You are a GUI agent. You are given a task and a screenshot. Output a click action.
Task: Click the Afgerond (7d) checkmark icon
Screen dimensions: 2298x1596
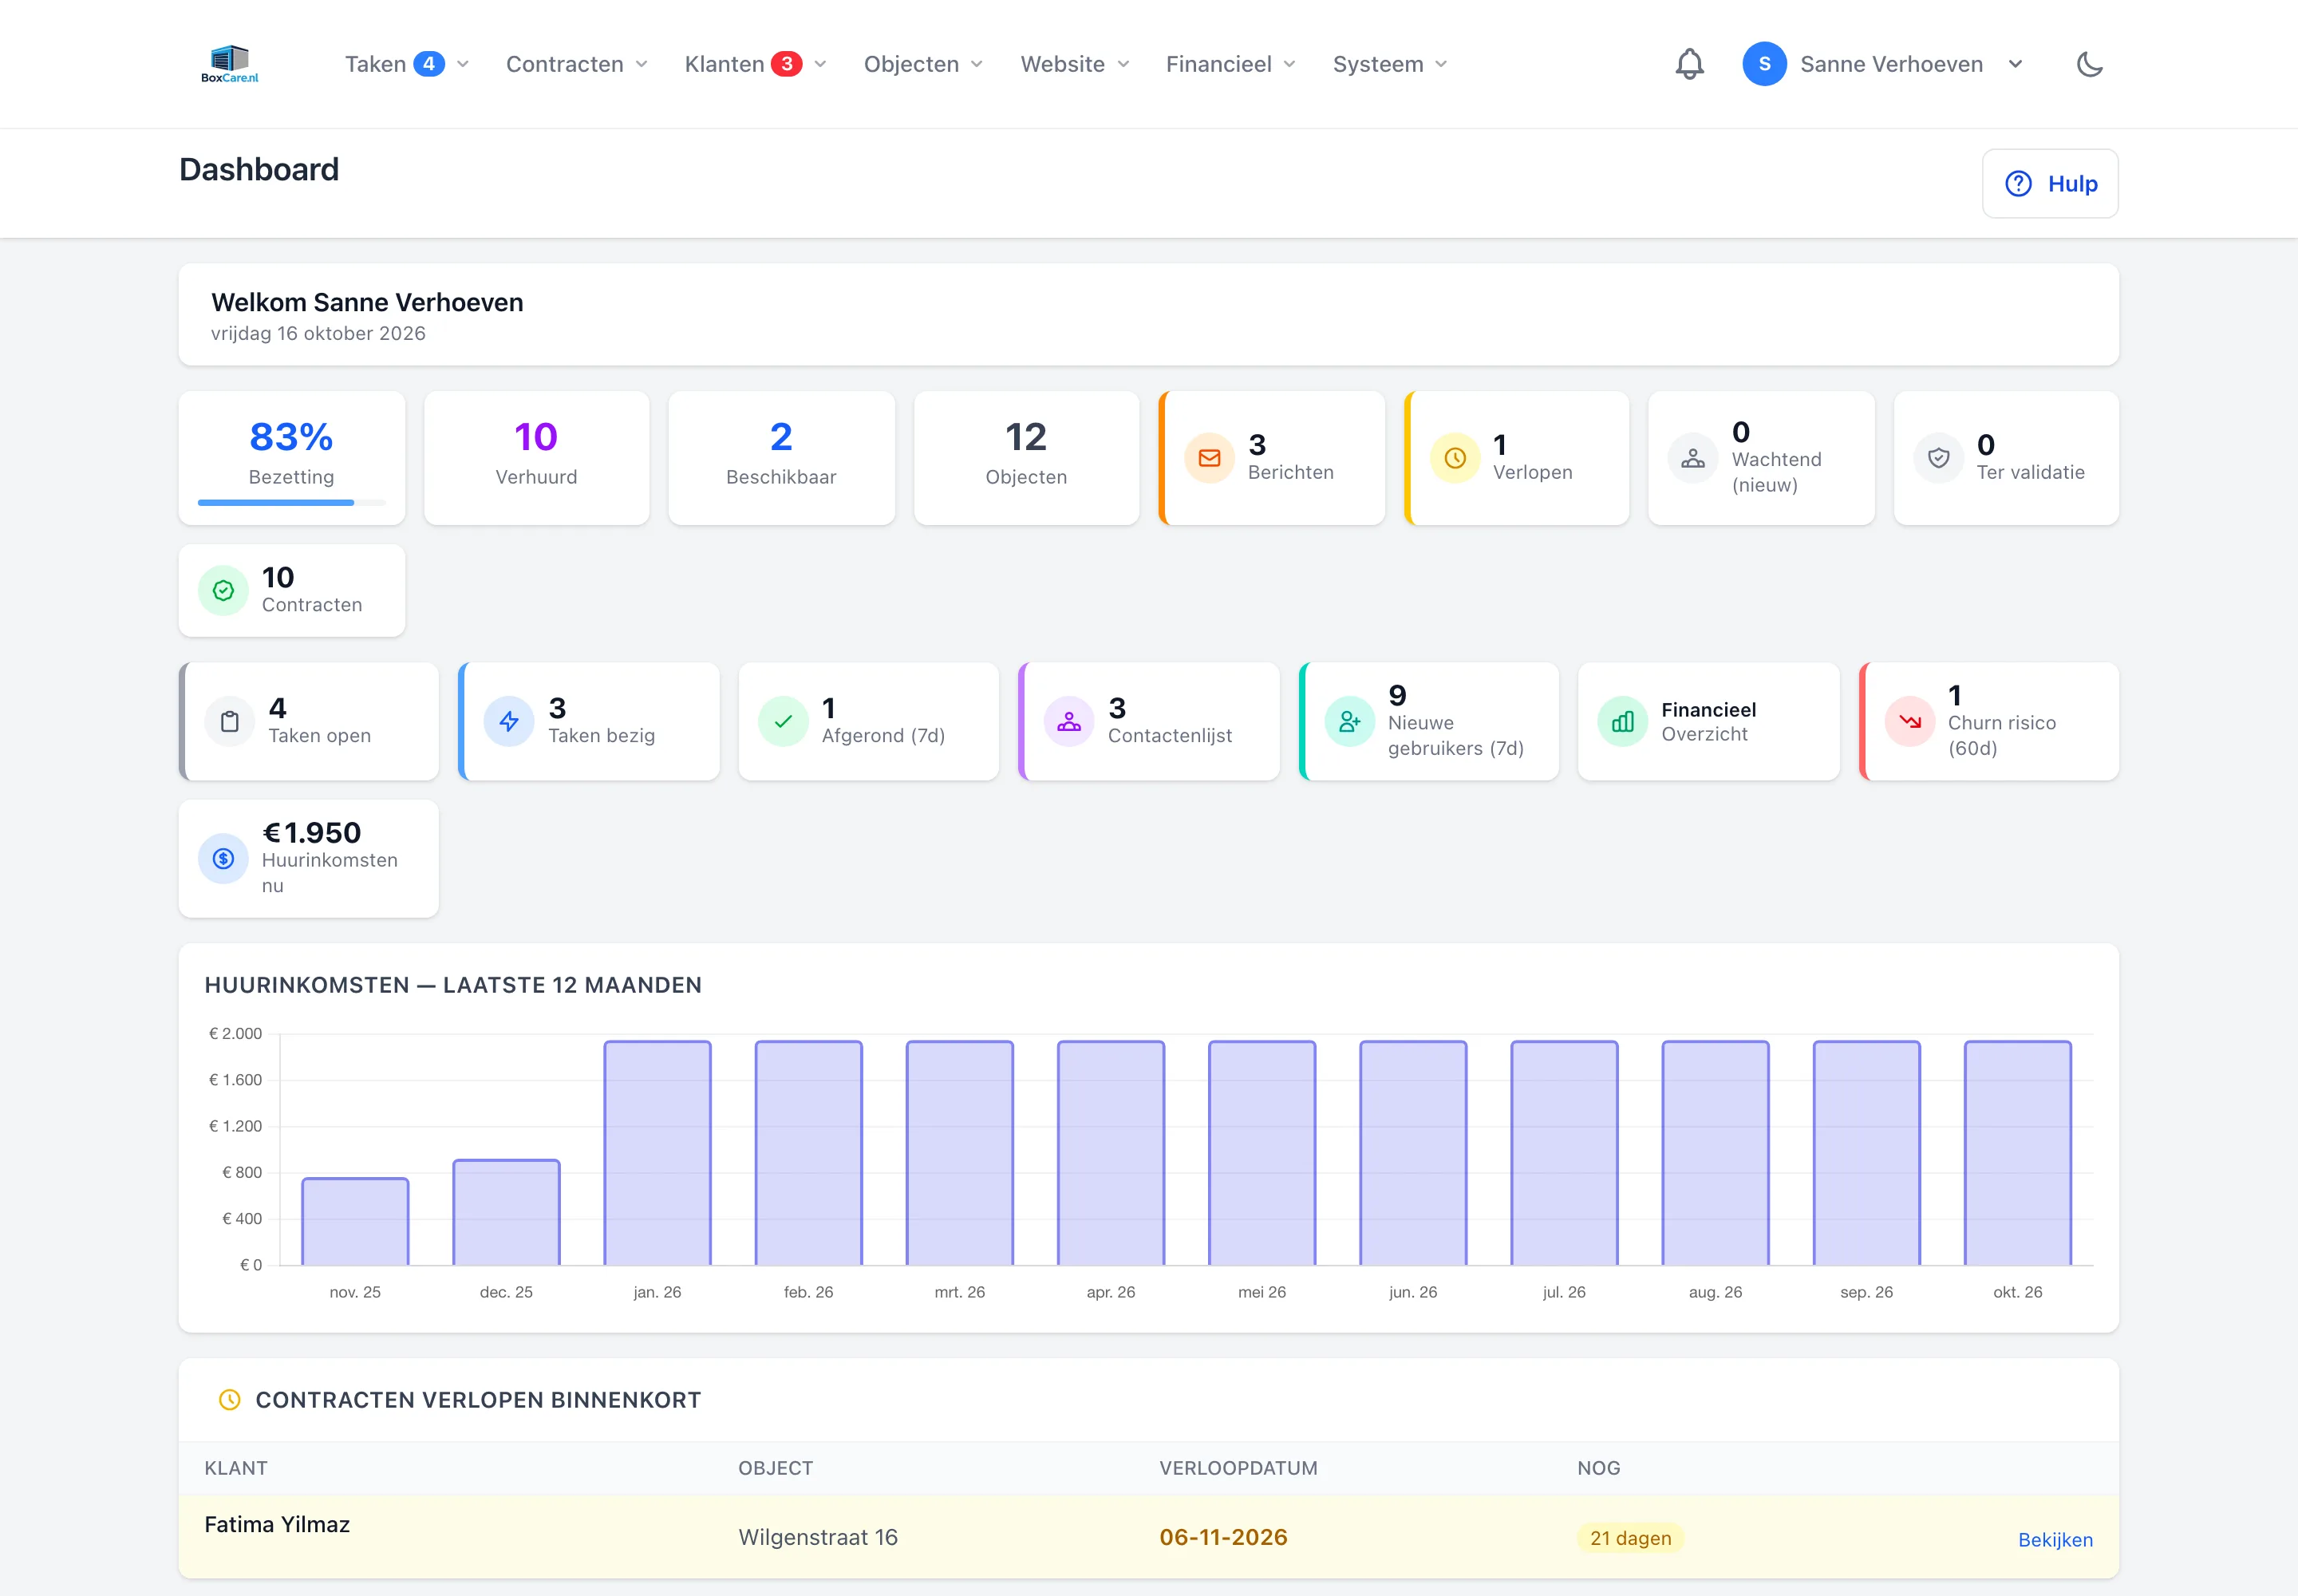point(783,721)
